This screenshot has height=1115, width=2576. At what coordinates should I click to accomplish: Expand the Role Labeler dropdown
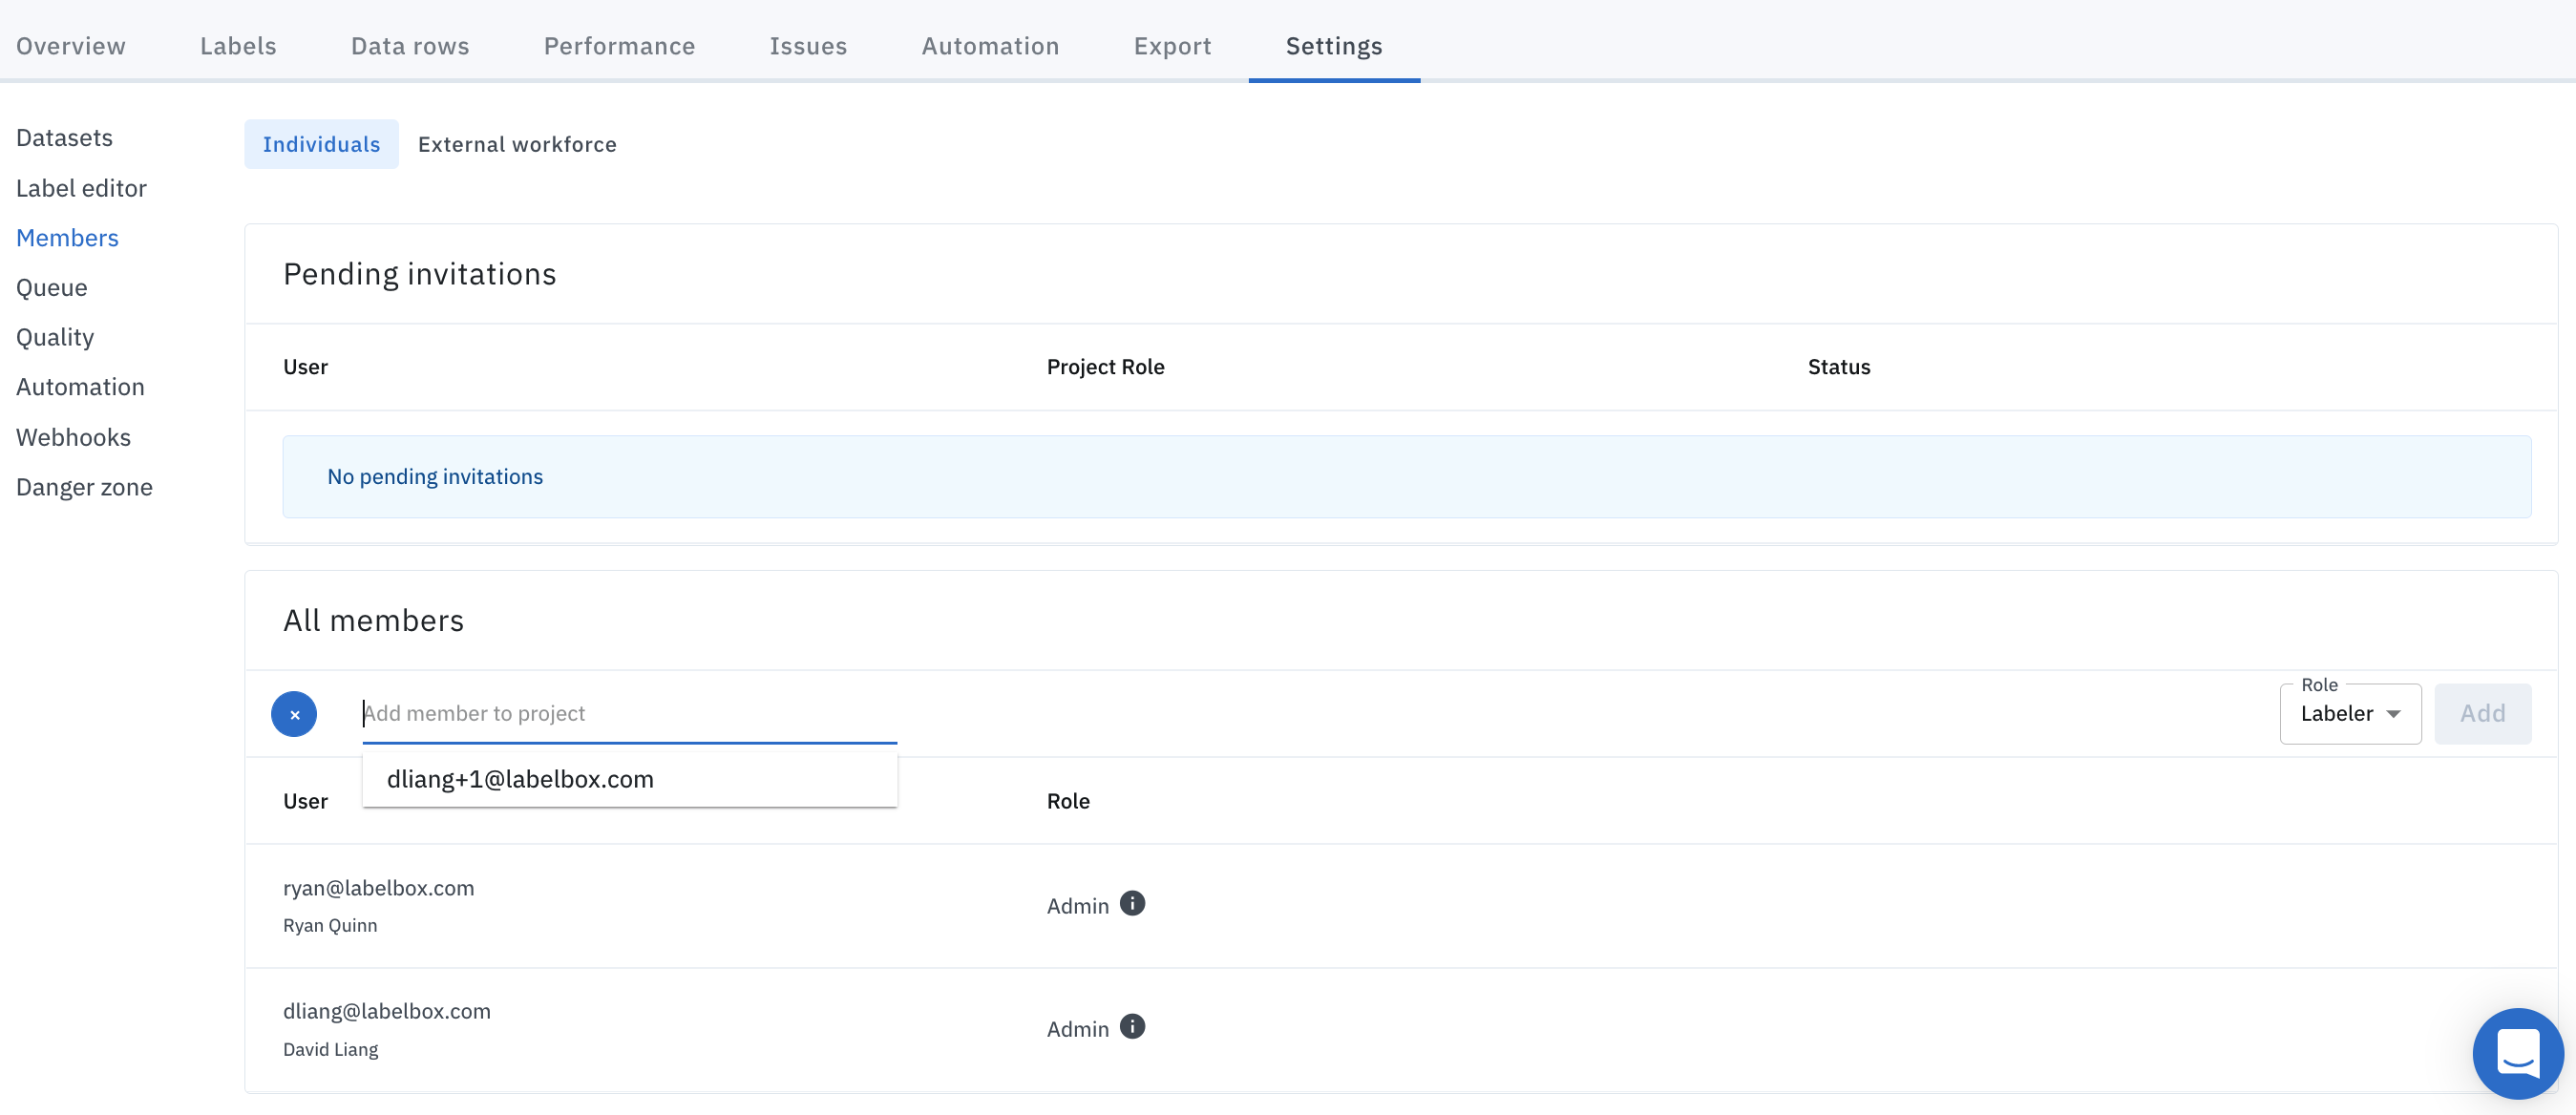click(2350, 714)
